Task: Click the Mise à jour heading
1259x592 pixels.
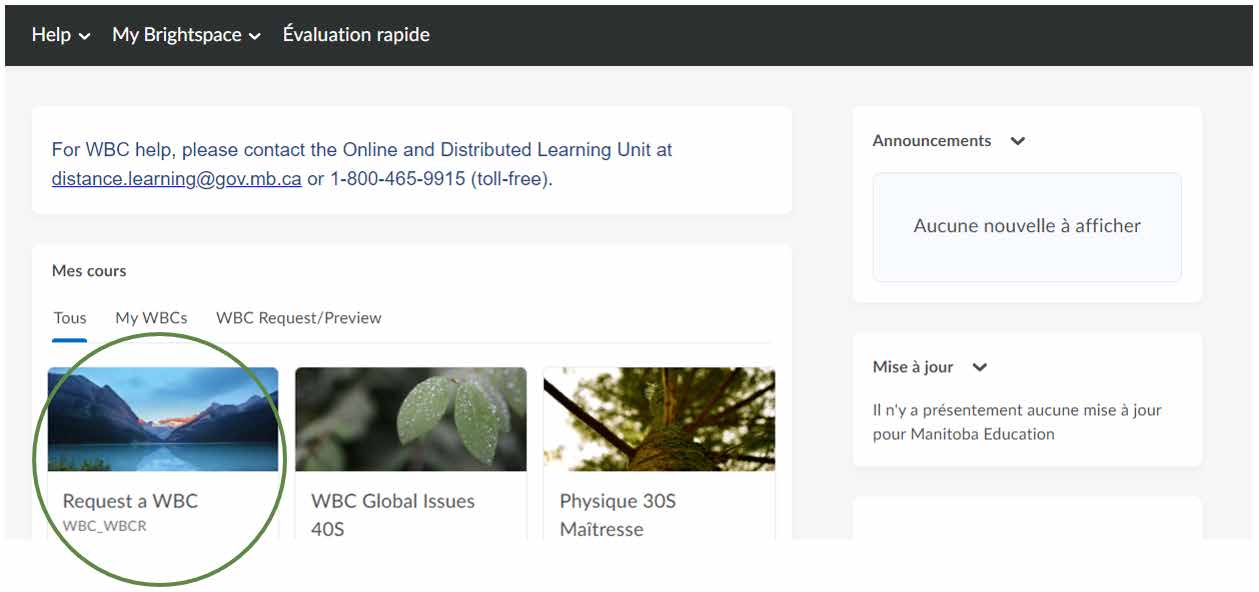Action: 913,367
